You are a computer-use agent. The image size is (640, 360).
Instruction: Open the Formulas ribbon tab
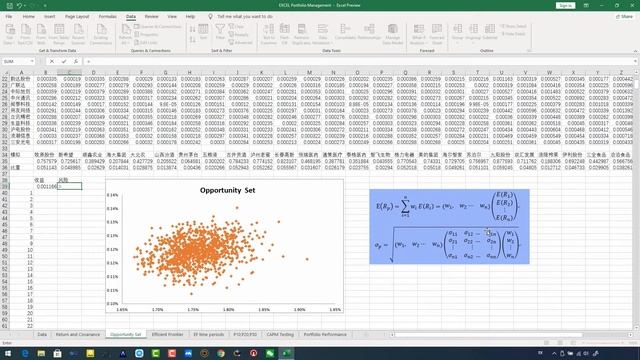(107, 17)
